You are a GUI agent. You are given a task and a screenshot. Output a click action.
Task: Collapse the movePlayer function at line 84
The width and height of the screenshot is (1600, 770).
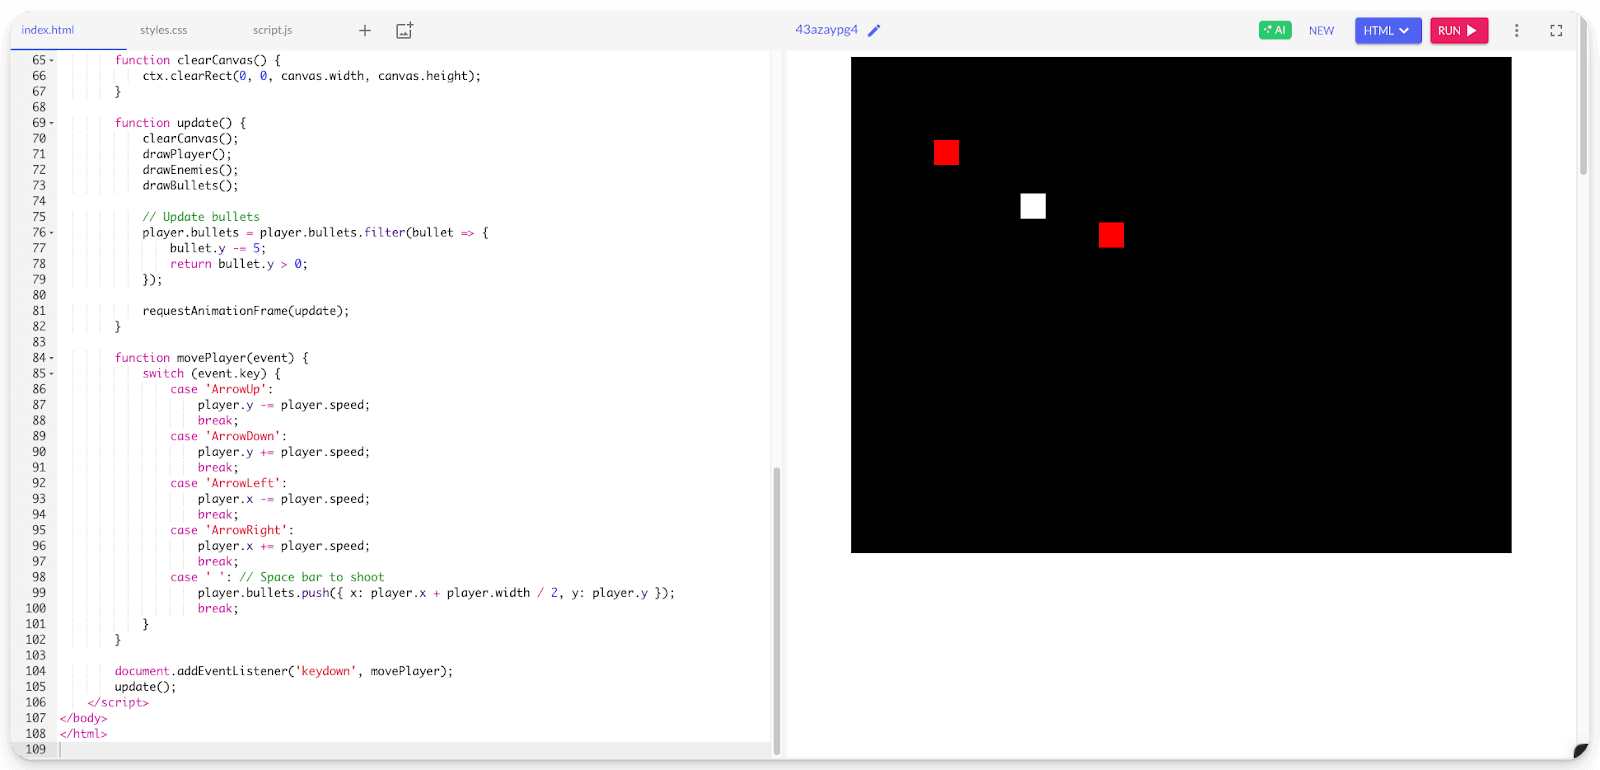click(x=52, y=358)
